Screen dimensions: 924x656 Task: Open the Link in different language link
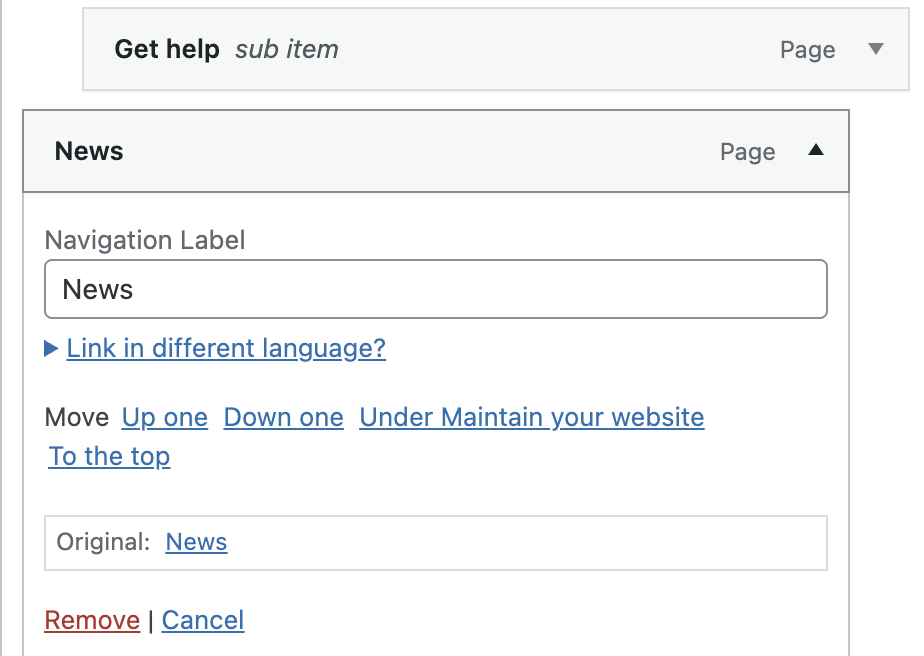tap(226, 348)
